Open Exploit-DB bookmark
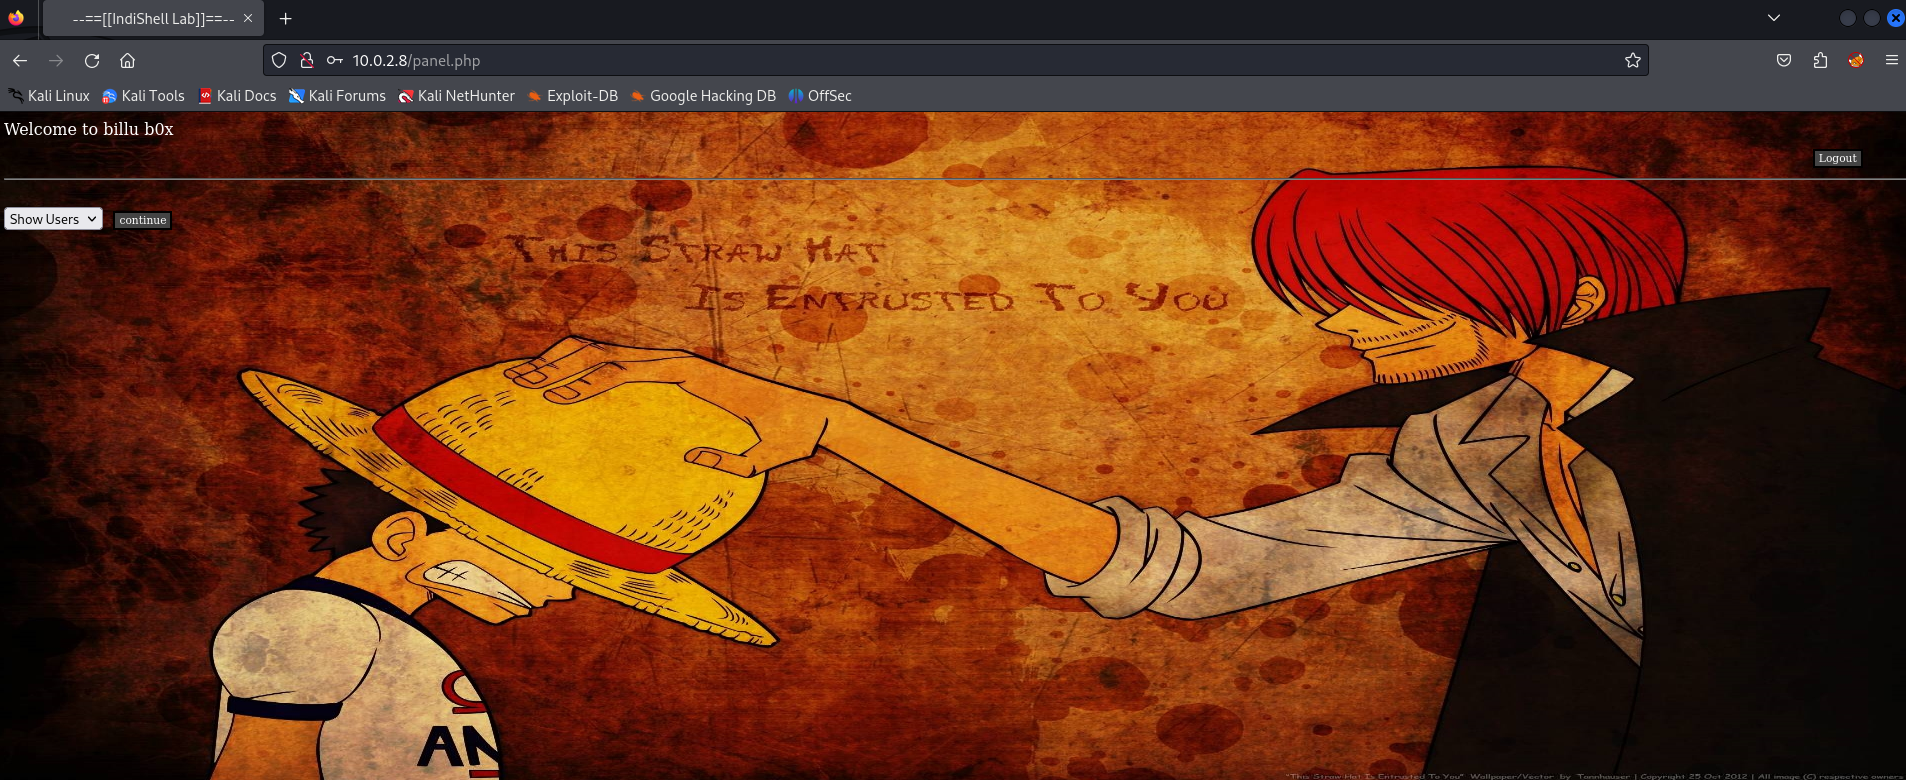This screenshot has height=780, width=1906. (x=573, y=96)
